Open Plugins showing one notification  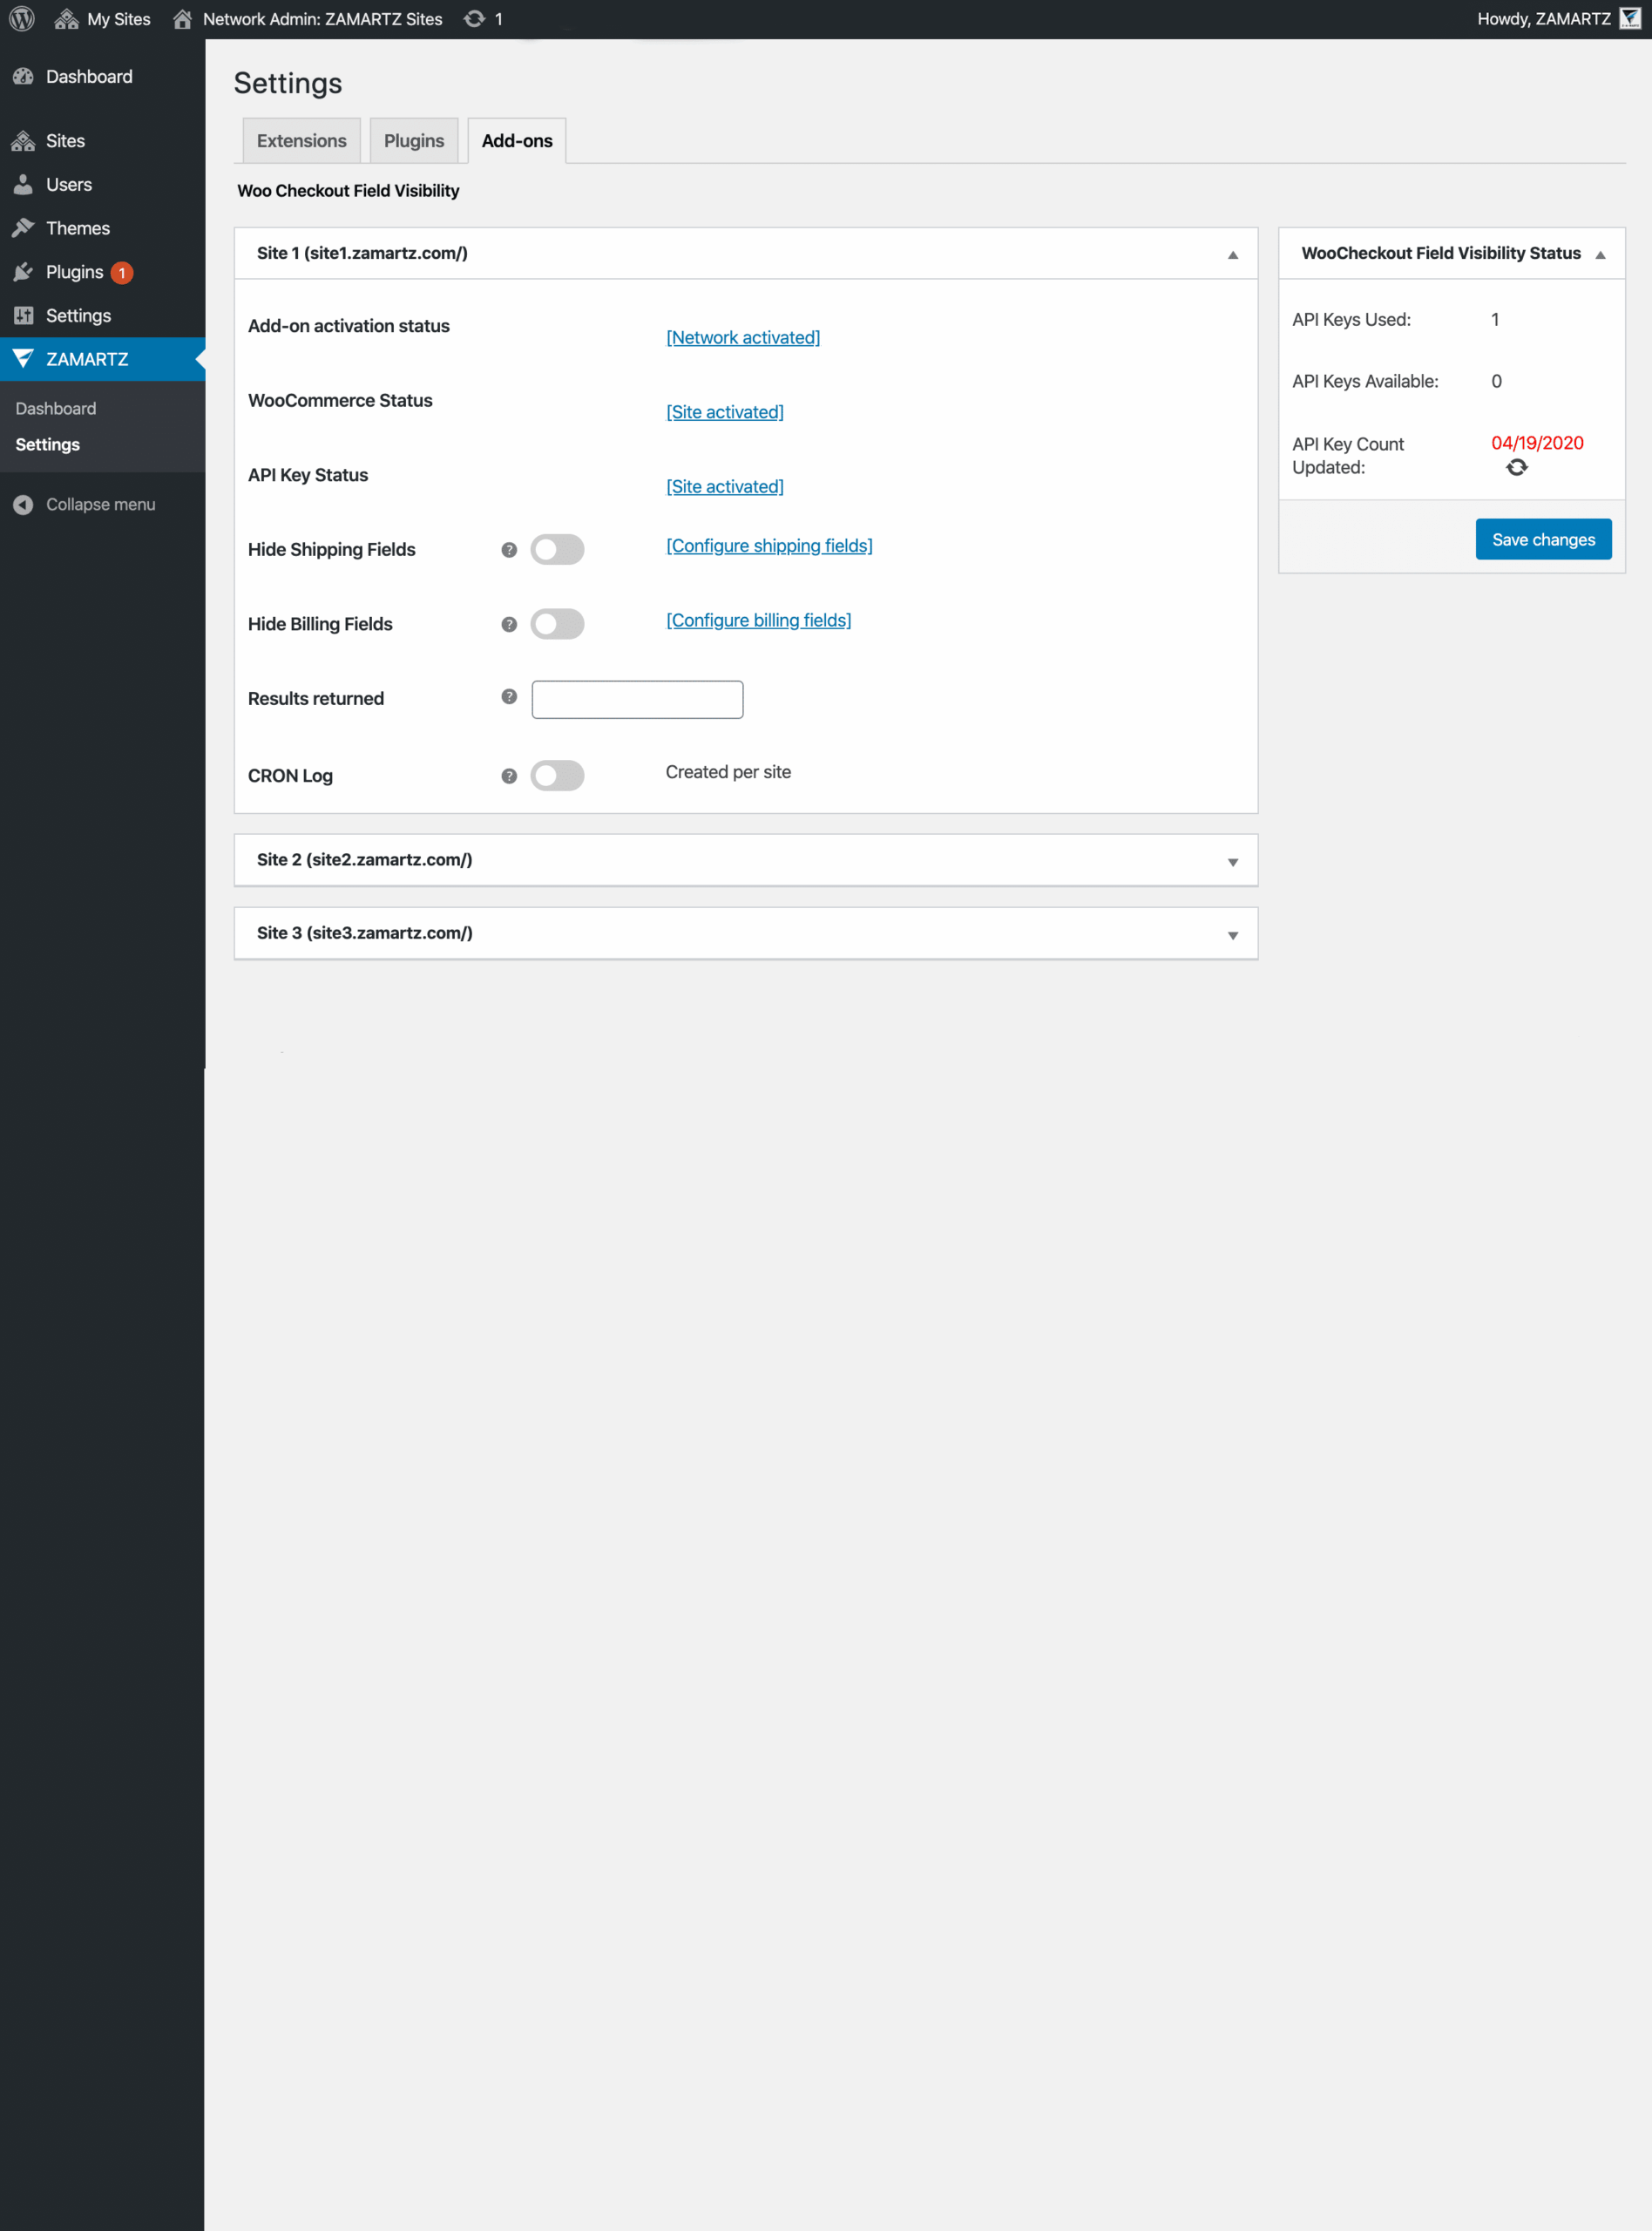(x=74, y=271)
